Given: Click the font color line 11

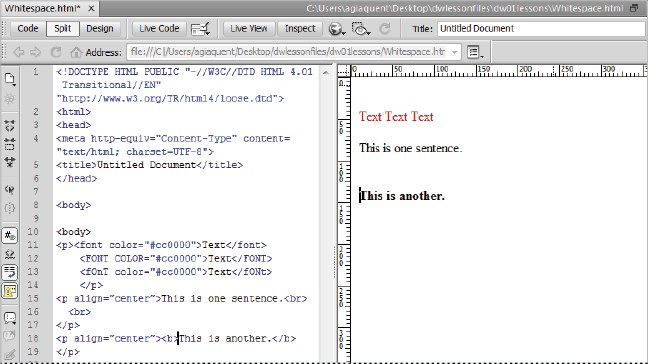Looking at the screenshot, I should point(161,245).
